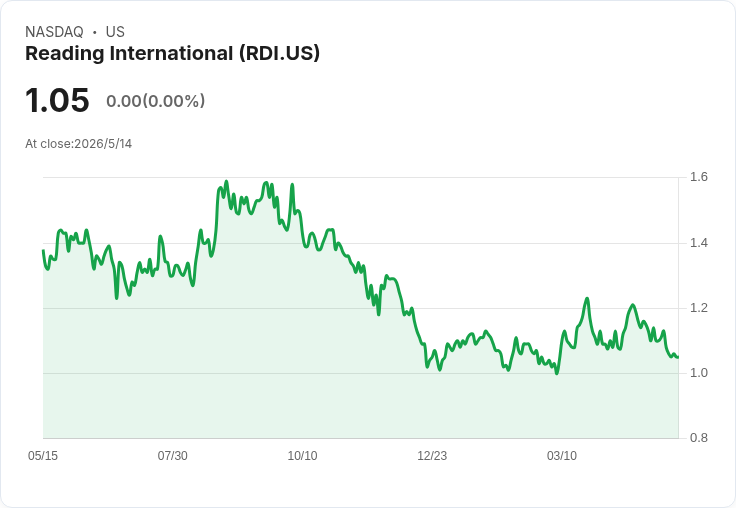Click the 0.8 y-axis price label
This screenshot has height=508, width=736.
(x=698, y=438)
